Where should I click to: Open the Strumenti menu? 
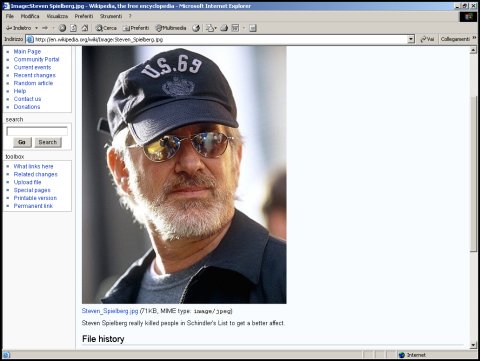(111, 16)
